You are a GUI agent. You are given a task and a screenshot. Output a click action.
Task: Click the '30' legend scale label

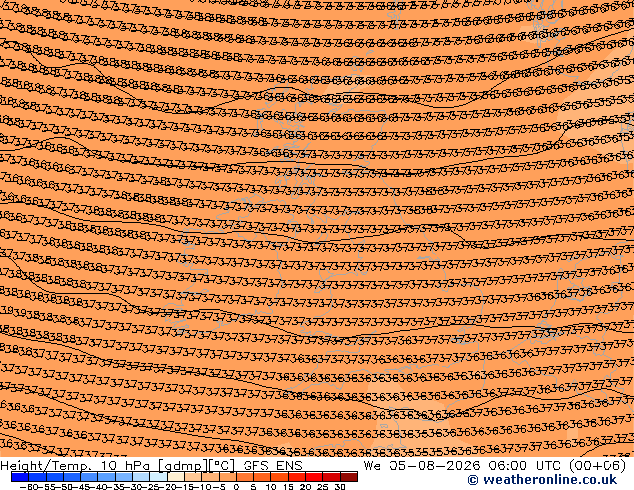(x=340, y=487)
